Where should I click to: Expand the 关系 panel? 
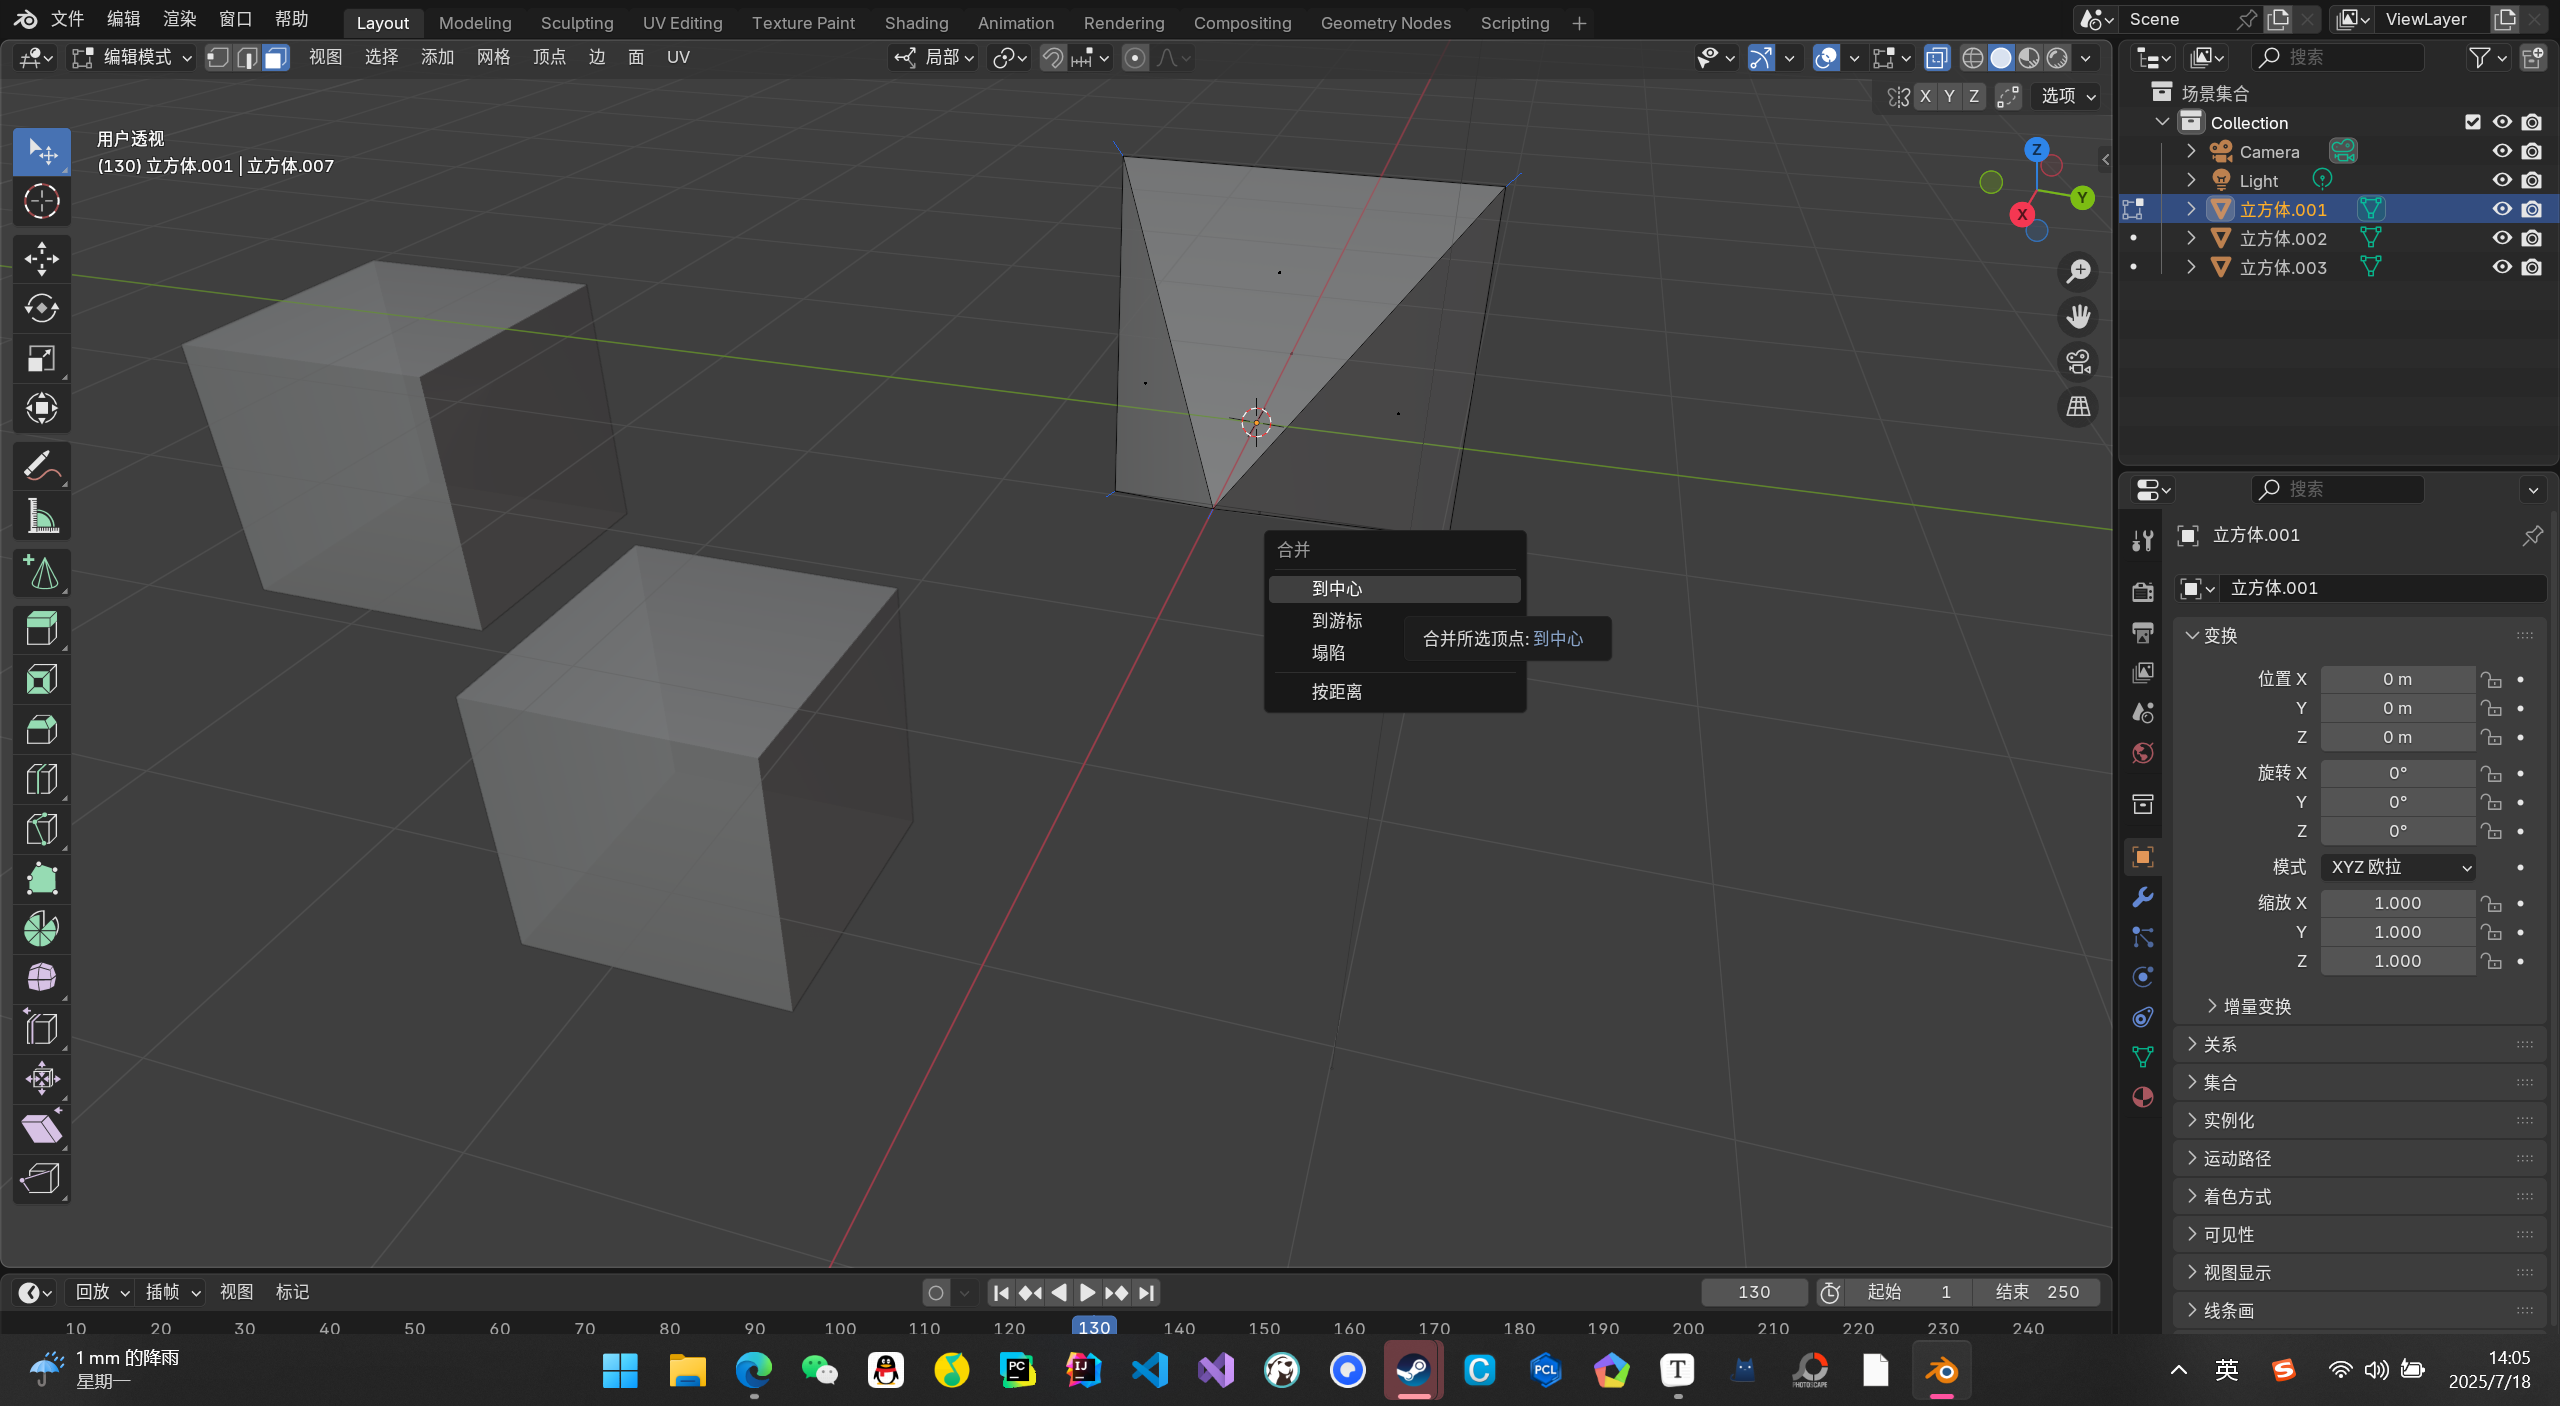2220,1045
